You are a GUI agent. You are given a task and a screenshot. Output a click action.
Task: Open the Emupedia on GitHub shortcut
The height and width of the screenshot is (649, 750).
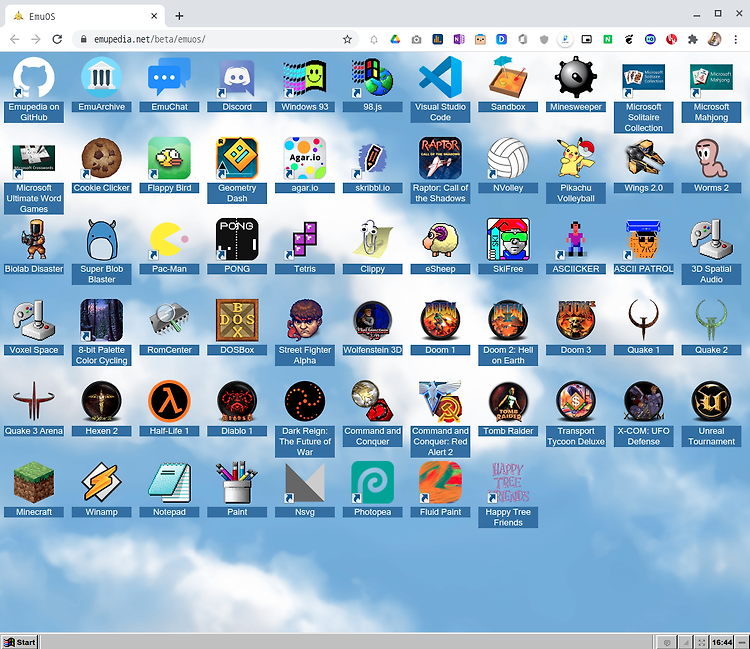33,77
